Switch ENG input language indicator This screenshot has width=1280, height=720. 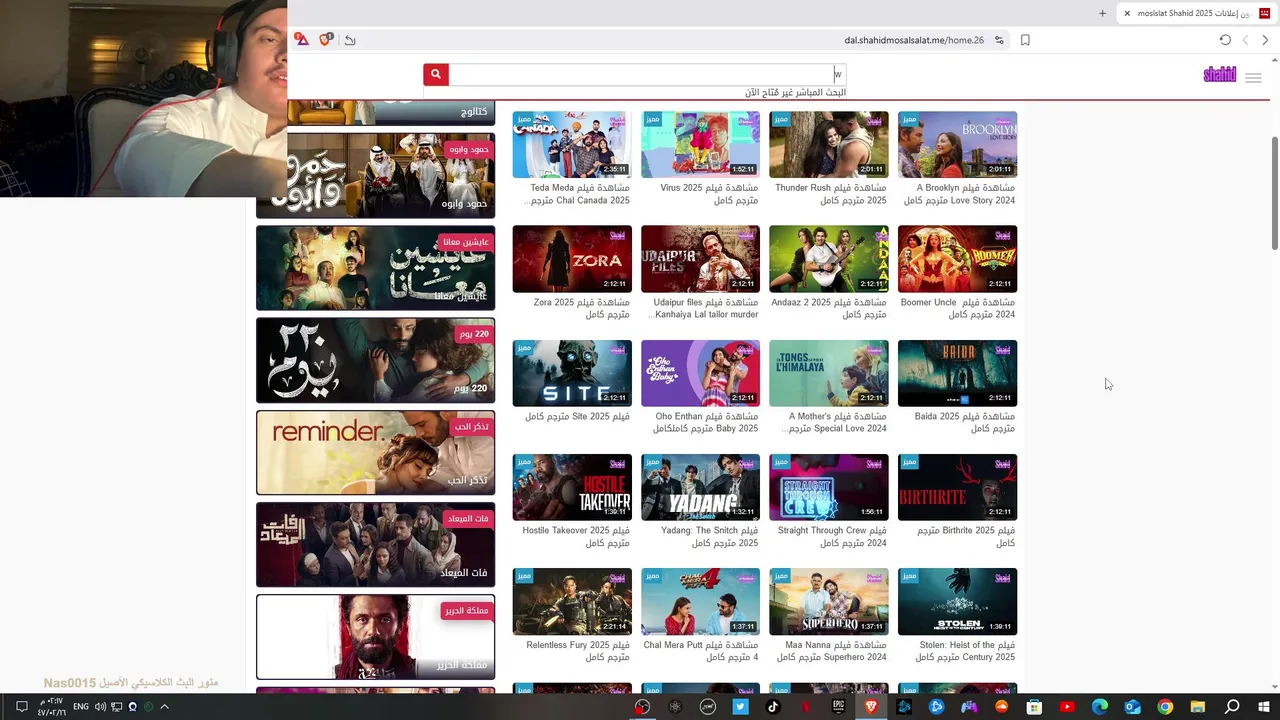81,707
